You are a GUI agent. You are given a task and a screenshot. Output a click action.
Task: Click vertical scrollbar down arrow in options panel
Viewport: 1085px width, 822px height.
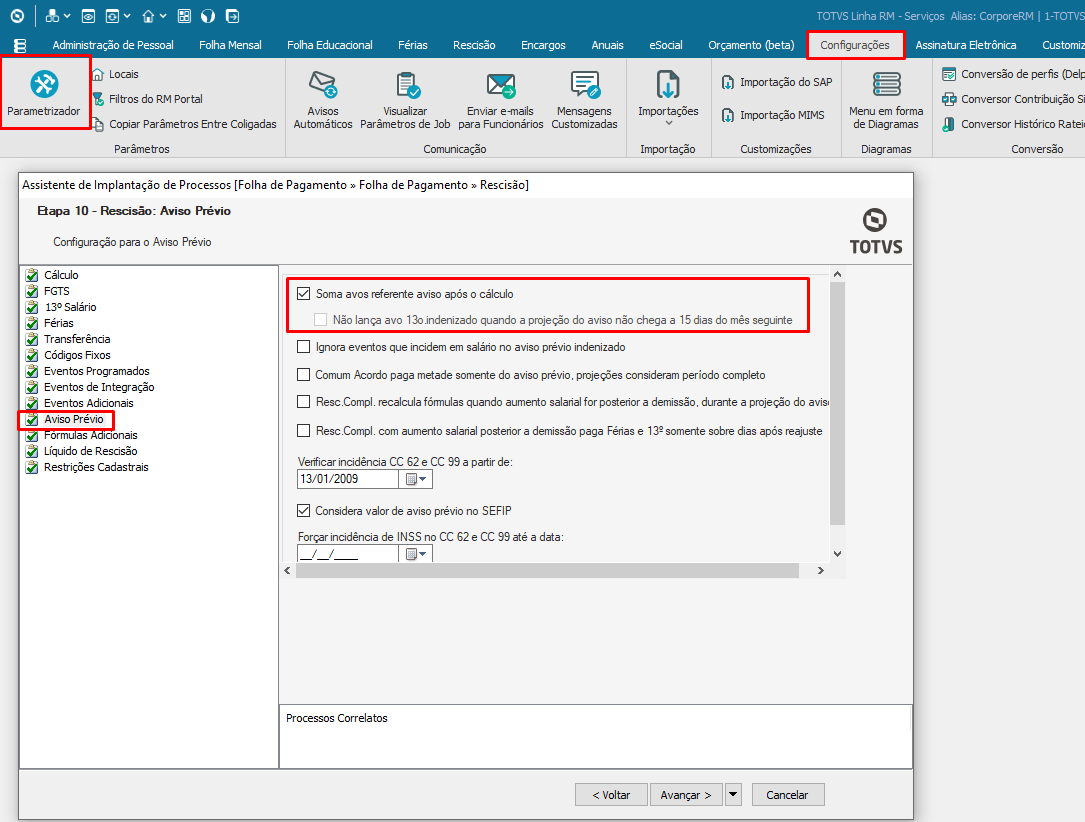(x=837, y=554)
